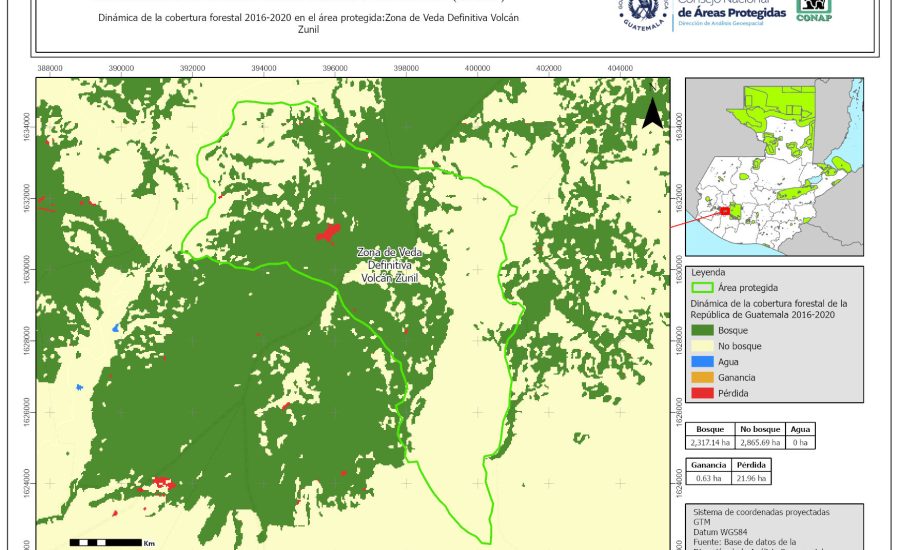Click the Pérdida 21.96 ha table cell

point(751,478)
